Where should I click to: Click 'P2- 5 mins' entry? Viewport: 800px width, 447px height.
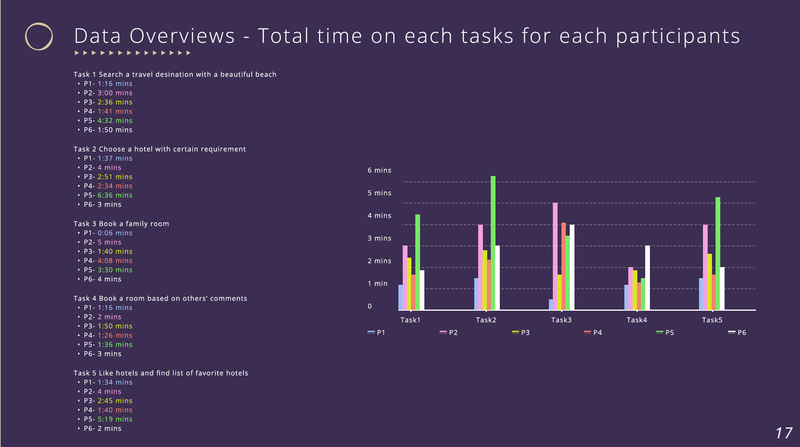tap(103, 242)
